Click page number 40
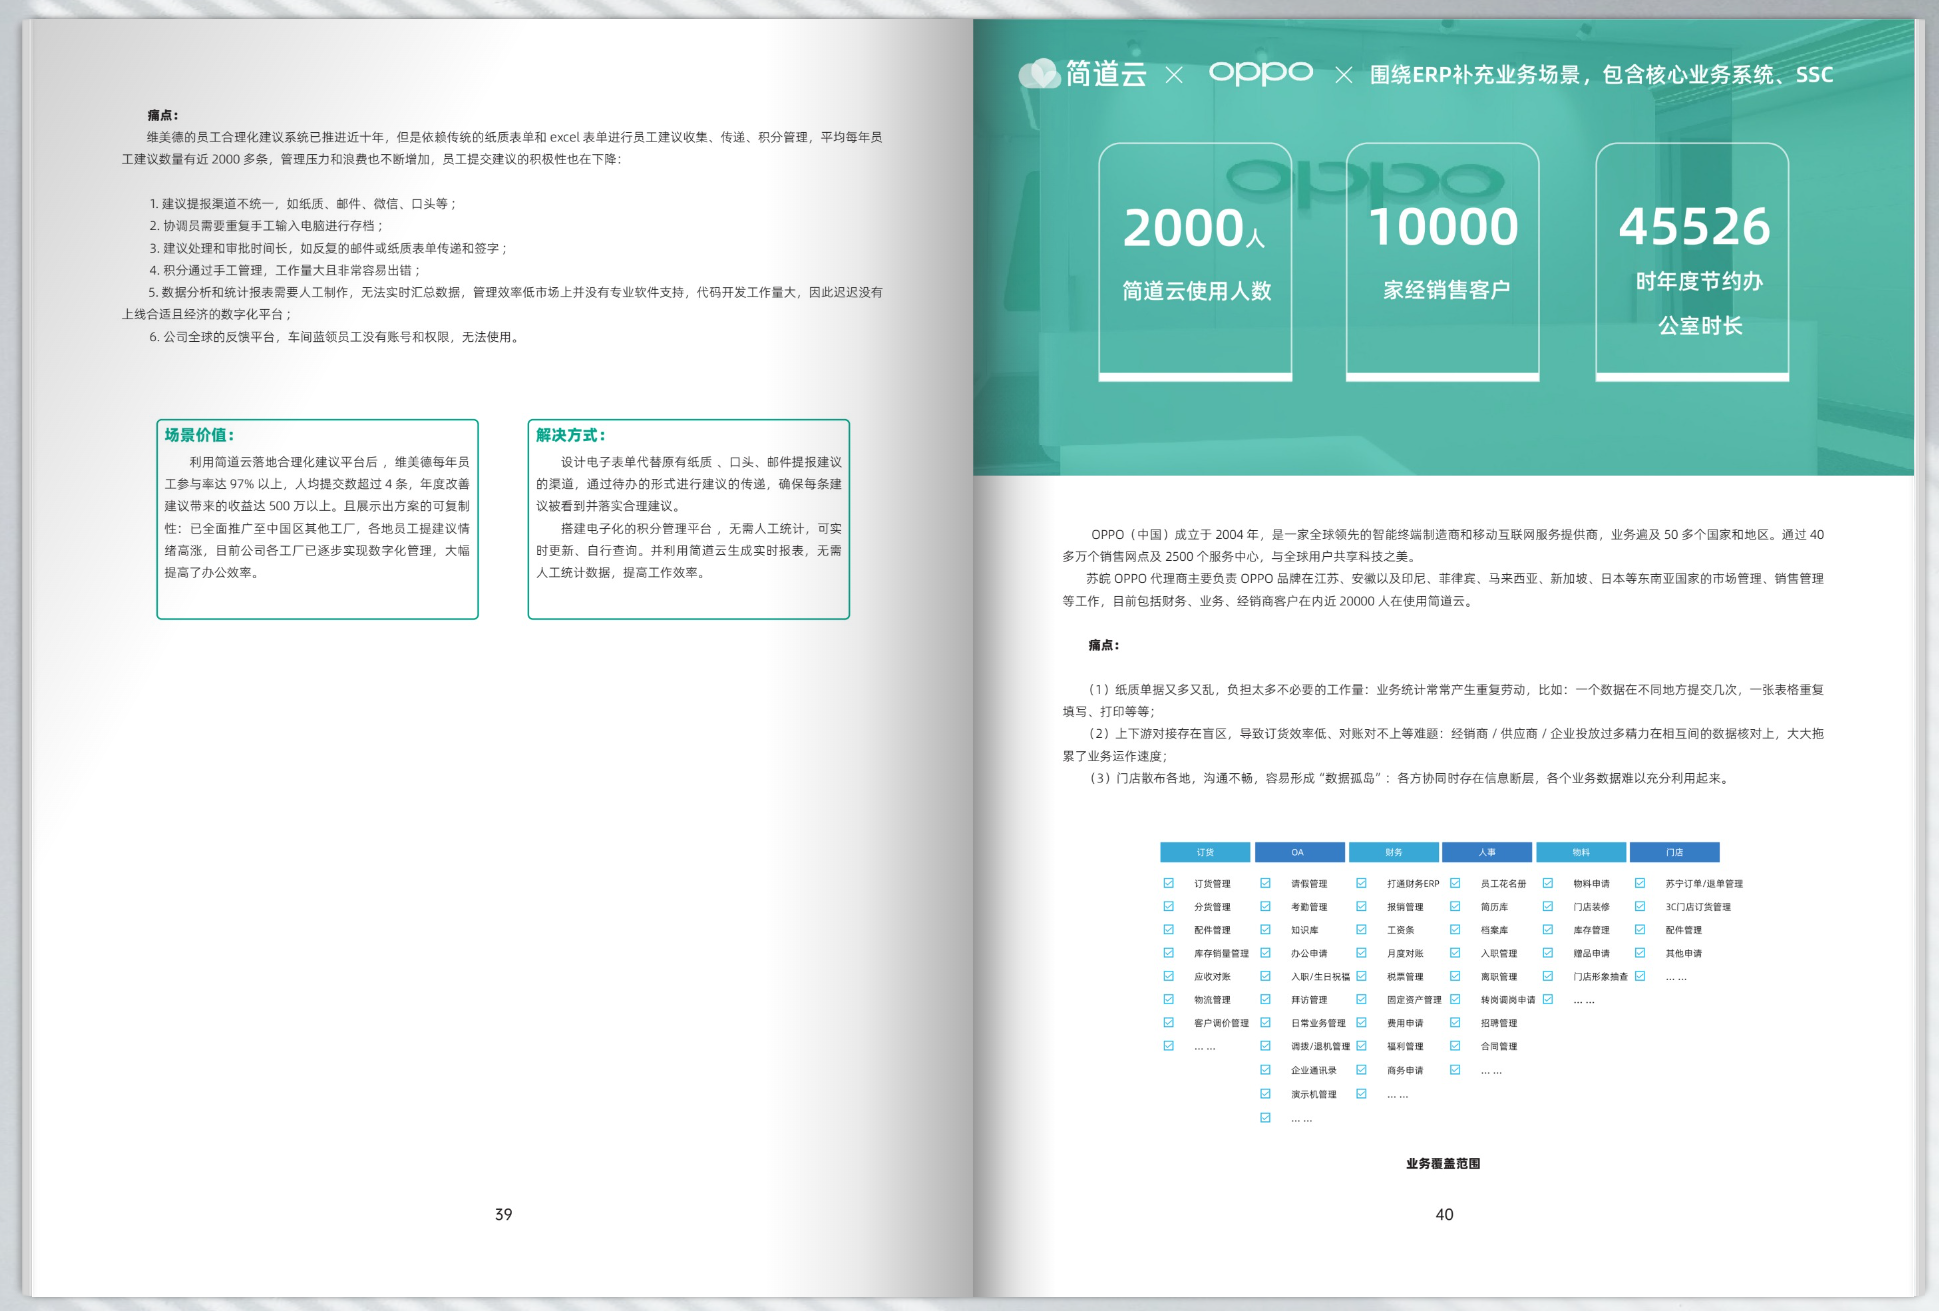This screenshot has height=1311, width=1939. tap(1444, 1214)
